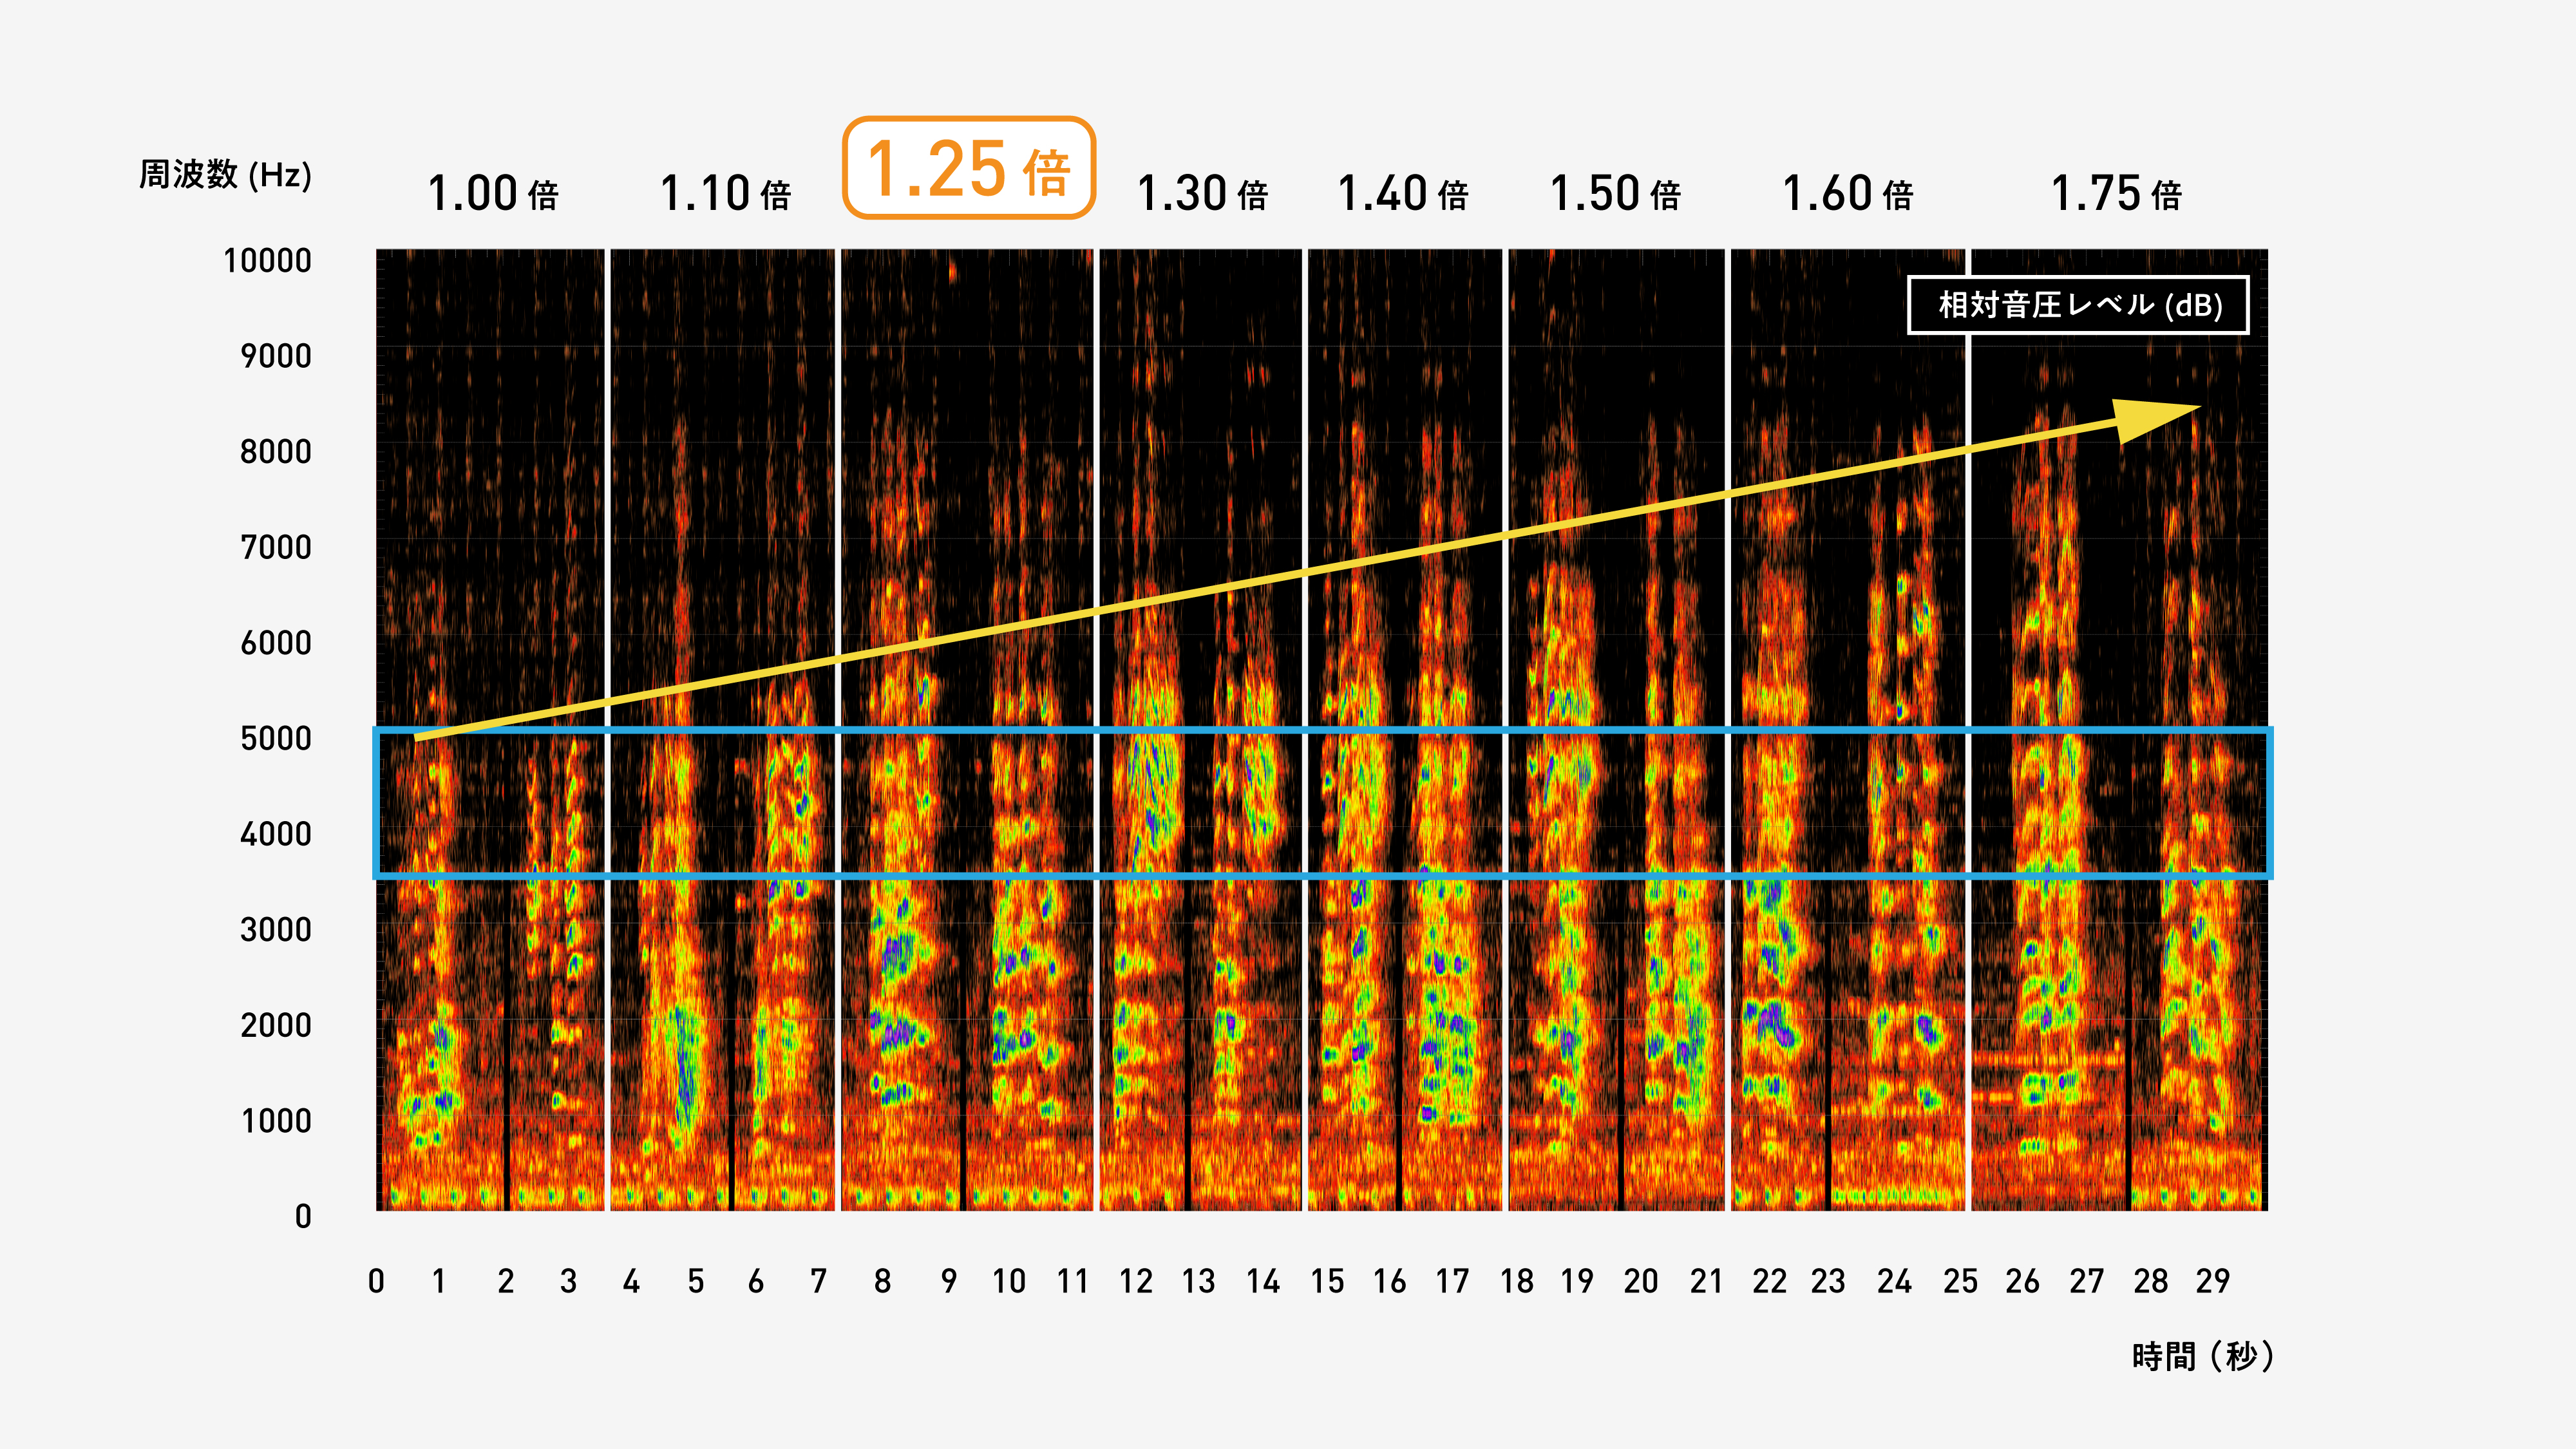Click the 周波数 (Hz) axis title
2576x1449 pixels.
(x=225, y=175)
